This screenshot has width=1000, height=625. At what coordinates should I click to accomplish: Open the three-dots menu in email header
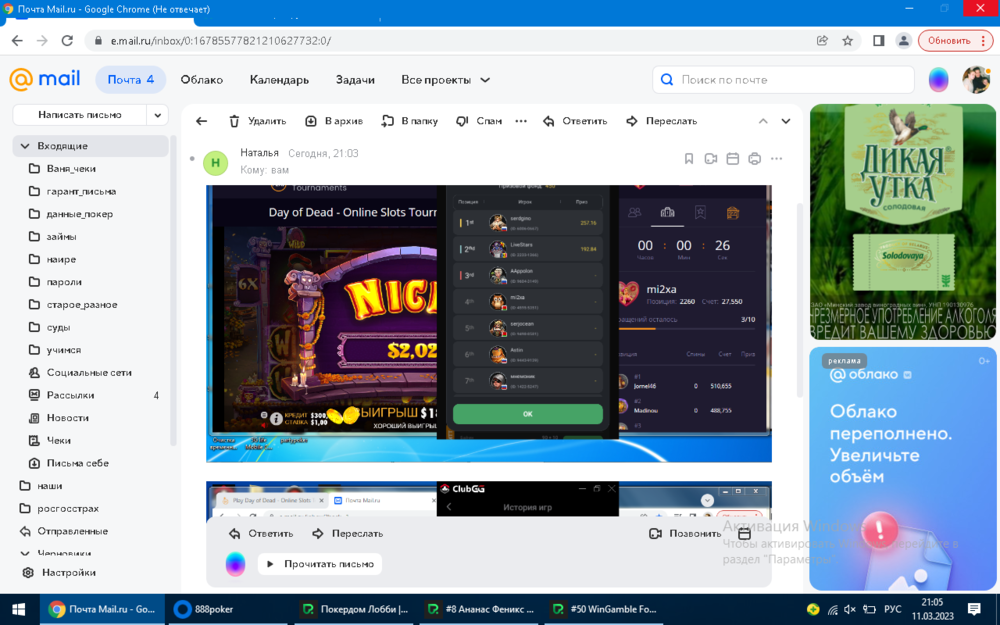[776, 158]
